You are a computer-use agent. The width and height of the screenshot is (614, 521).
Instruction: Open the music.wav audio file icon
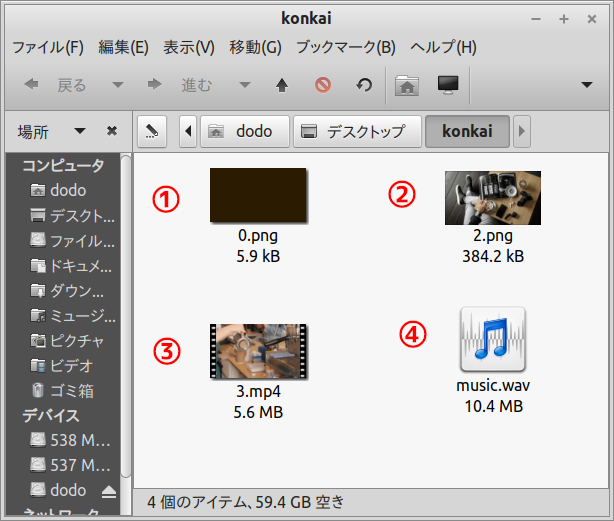pos(491,336)
